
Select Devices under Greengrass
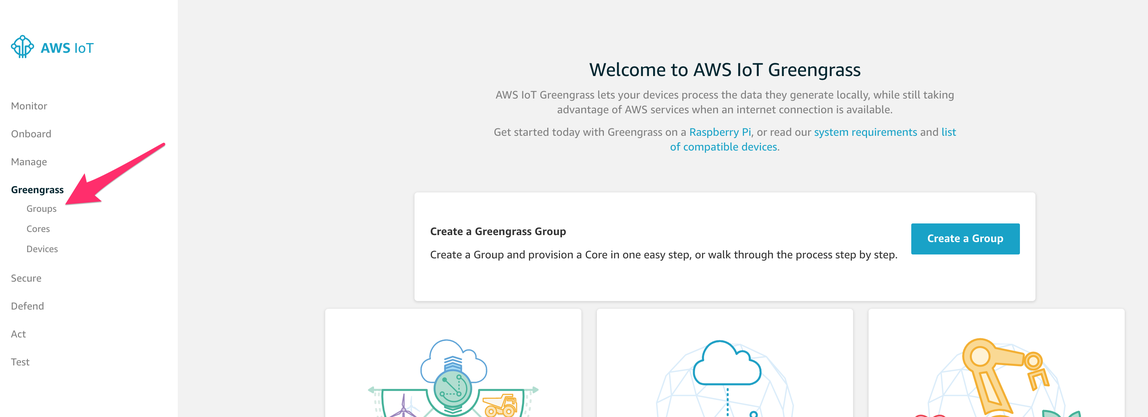click(x=42, y=249)
